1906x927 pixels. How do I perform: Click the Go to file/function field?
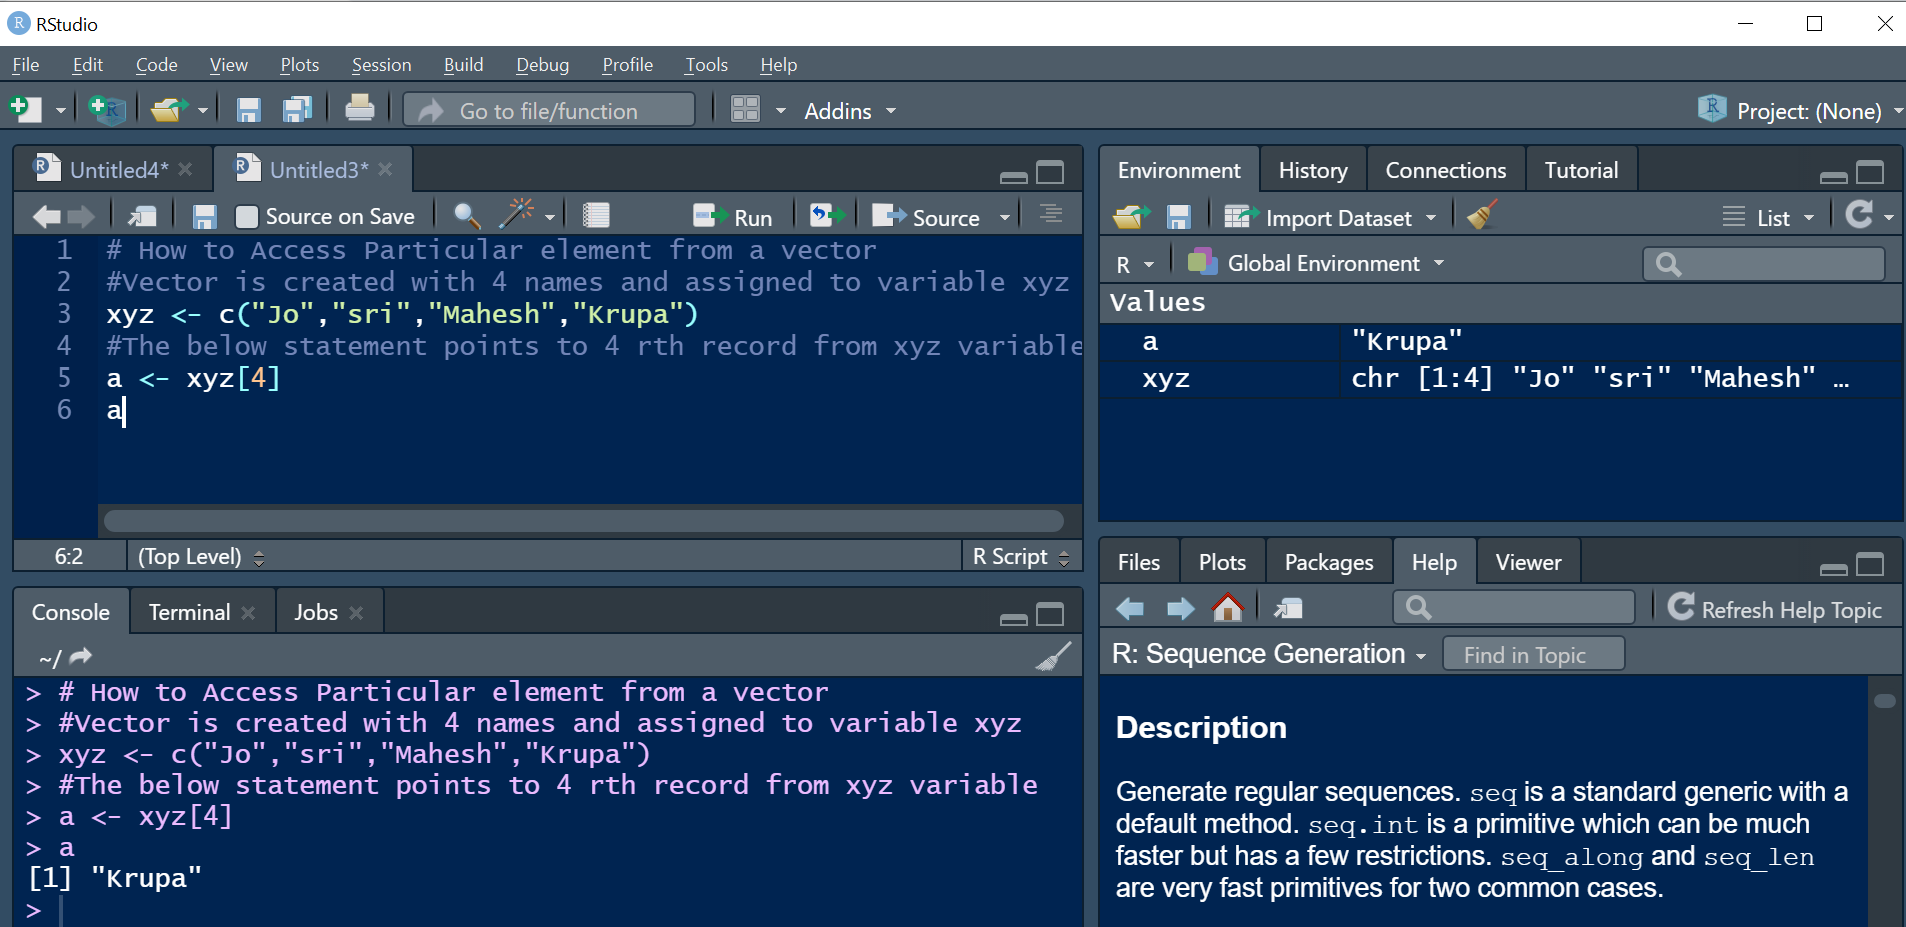(x=549, y=111)
